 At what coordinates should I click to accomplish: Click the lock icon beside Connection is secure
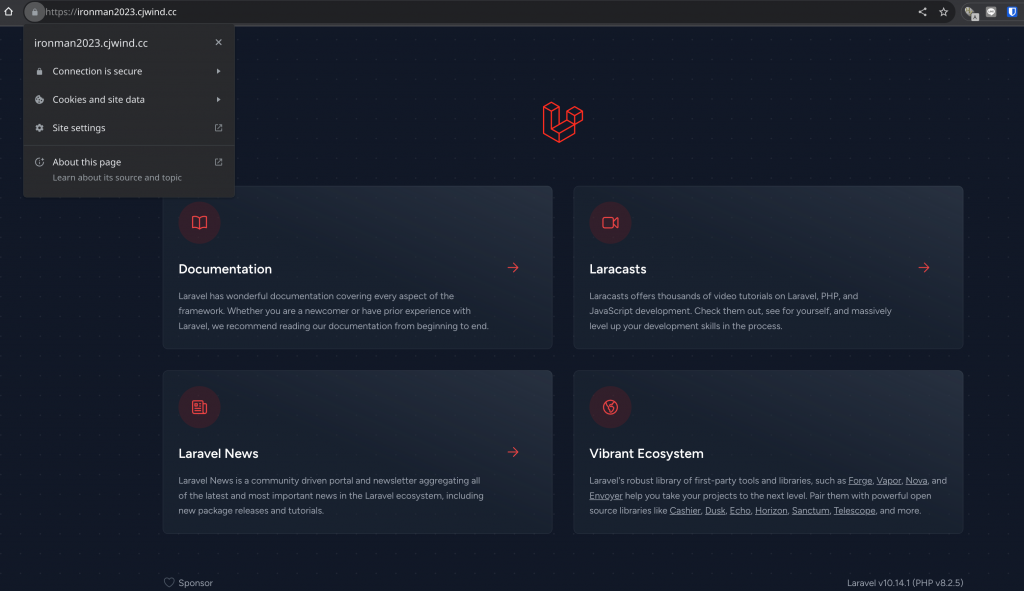pos(39,71)
